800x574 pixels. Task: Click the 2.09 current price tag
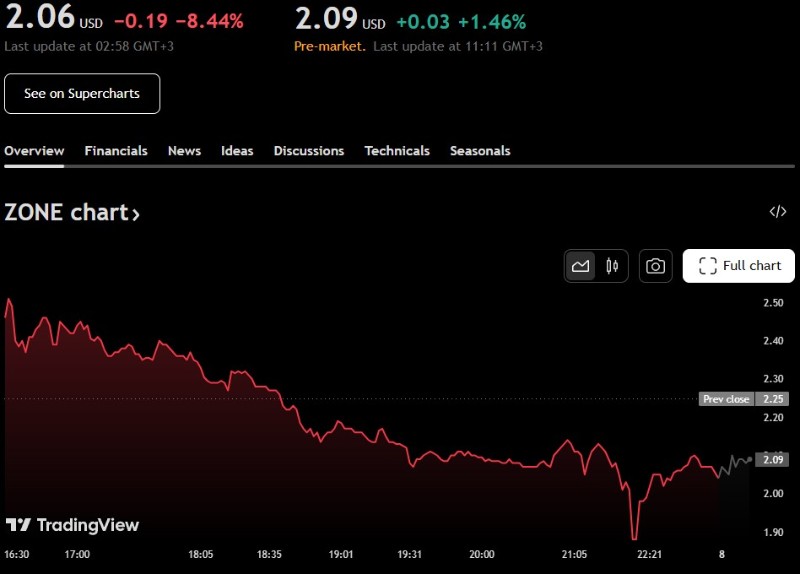[x=773, y=460]
